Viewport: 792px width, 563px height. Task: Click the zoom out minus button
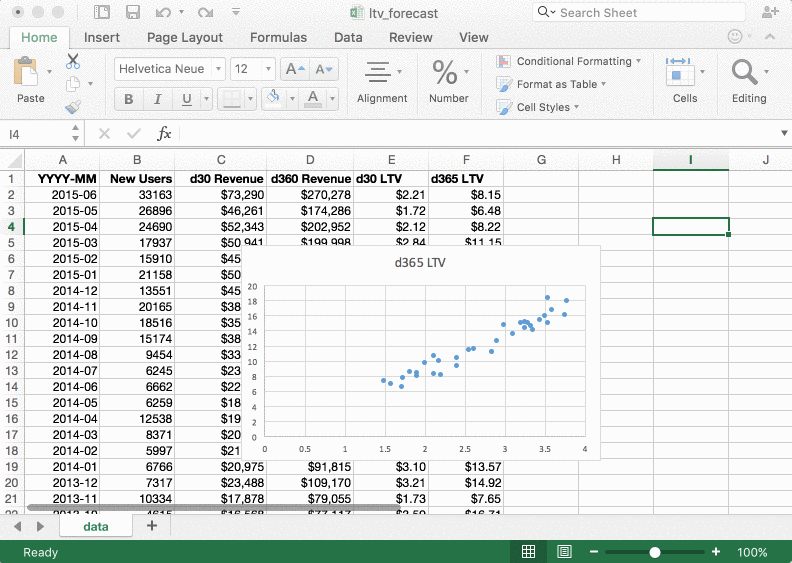tap(594, 552)
